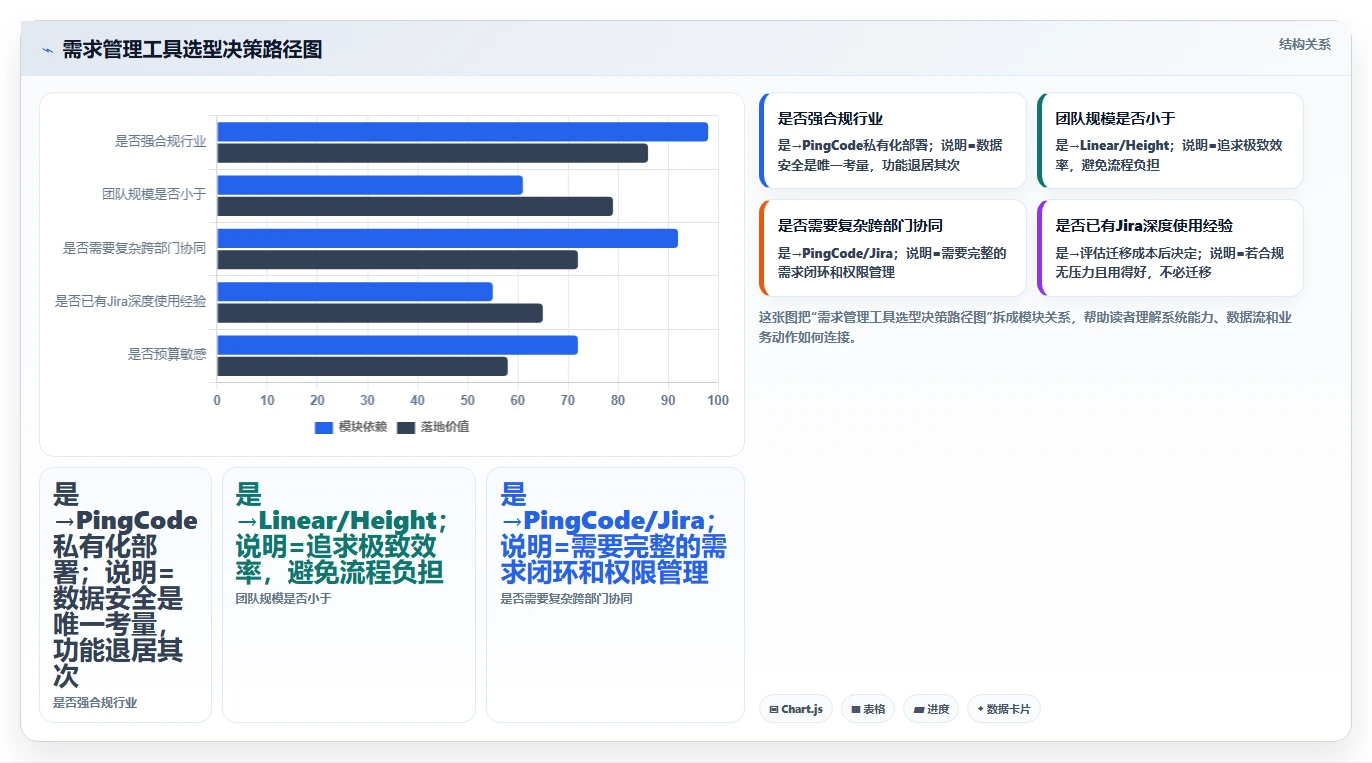This screenshot has height=763, width=1372.
Task: Open the purple-bordered 是否已有Jira深度使用经验 info card
Action: (1170, 248)
